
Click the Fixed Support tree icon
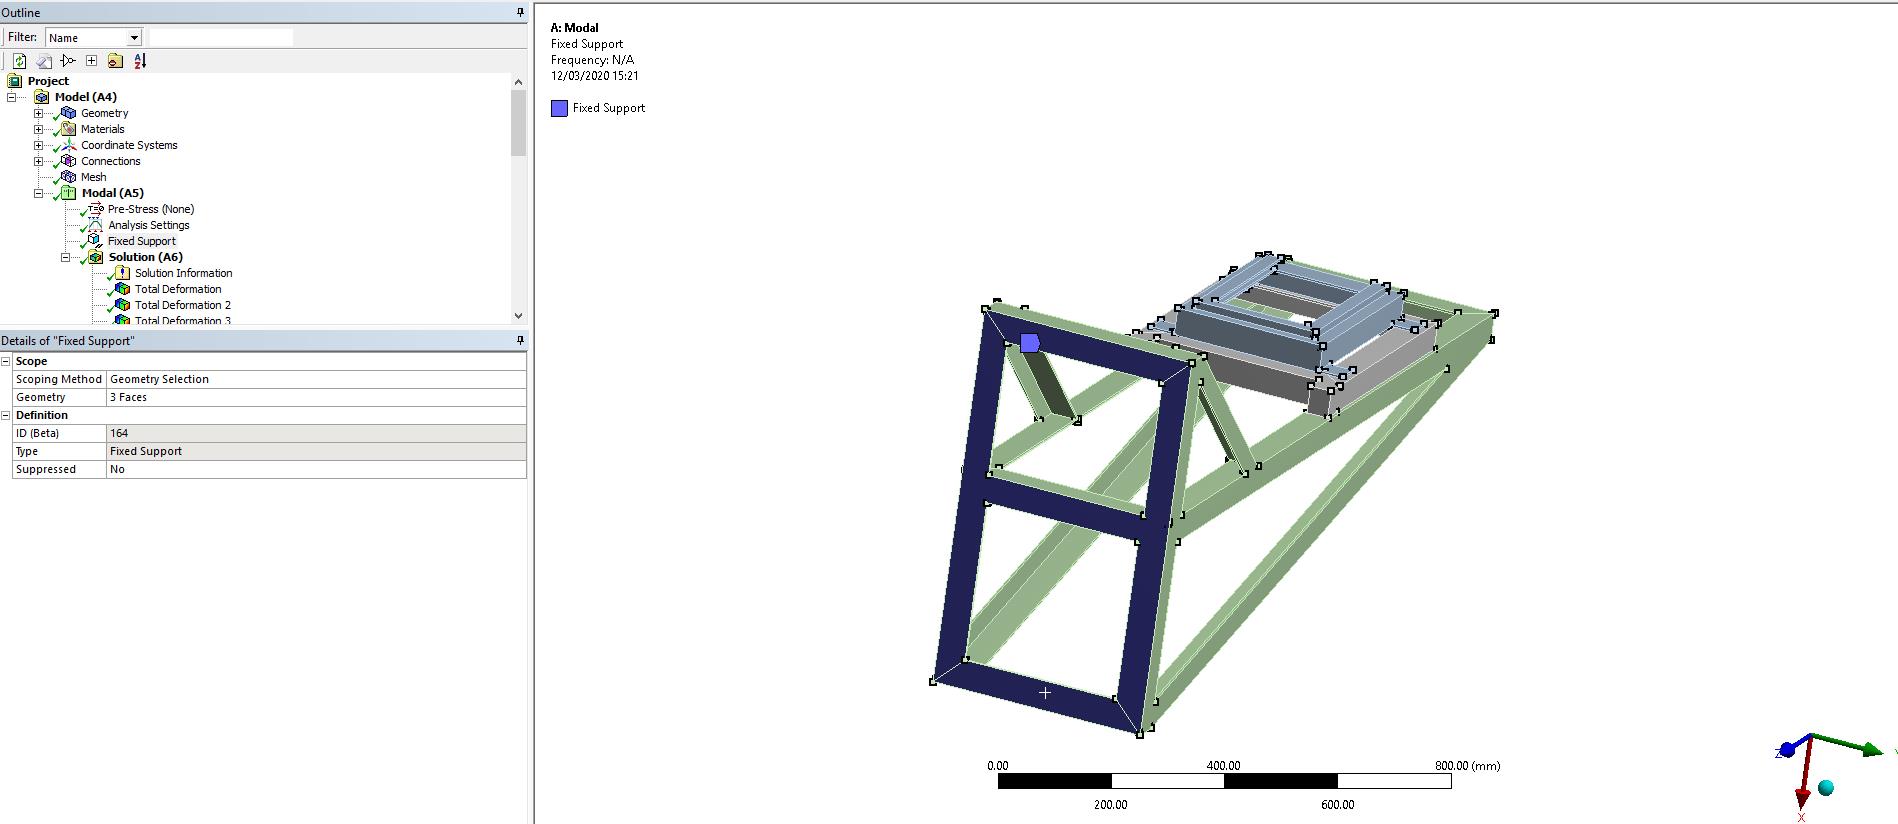click(95, 241)
